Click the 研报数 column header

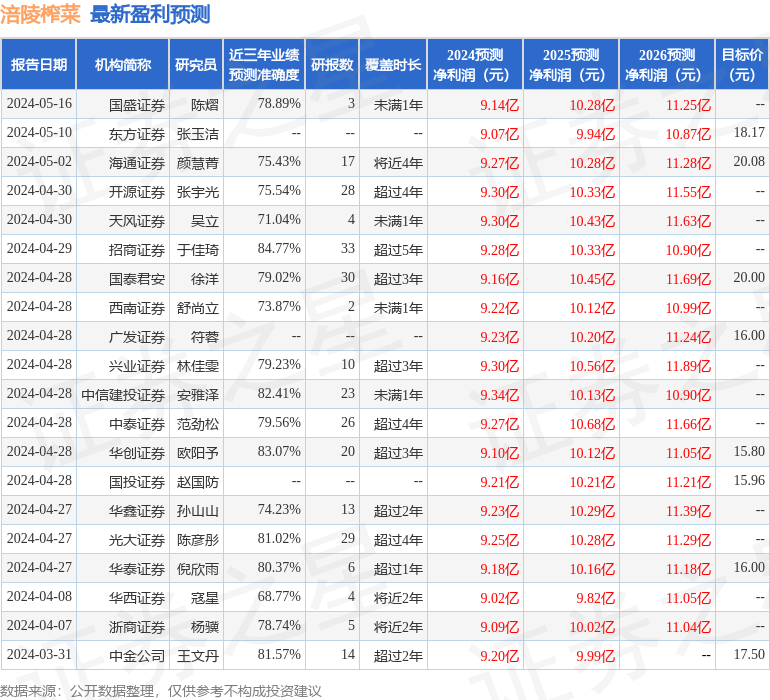point(332,65)
